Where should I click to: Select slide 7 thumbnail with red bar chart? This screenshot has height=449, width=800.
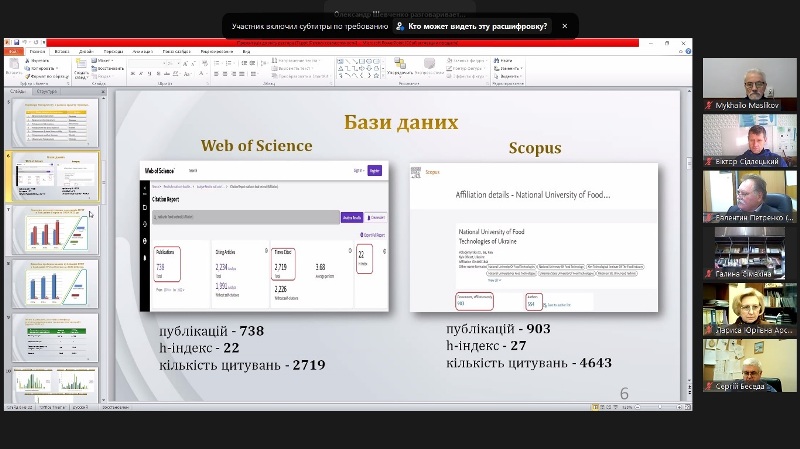(x=55, y=230)
